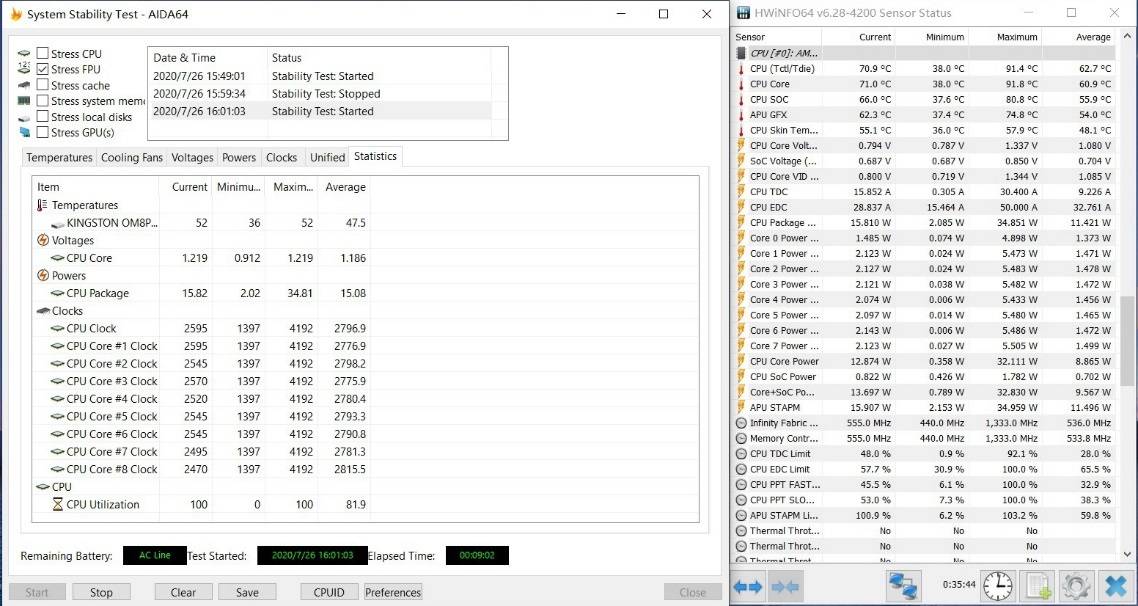Click the AIDA64 flame icon in title bar

(15, 14)
